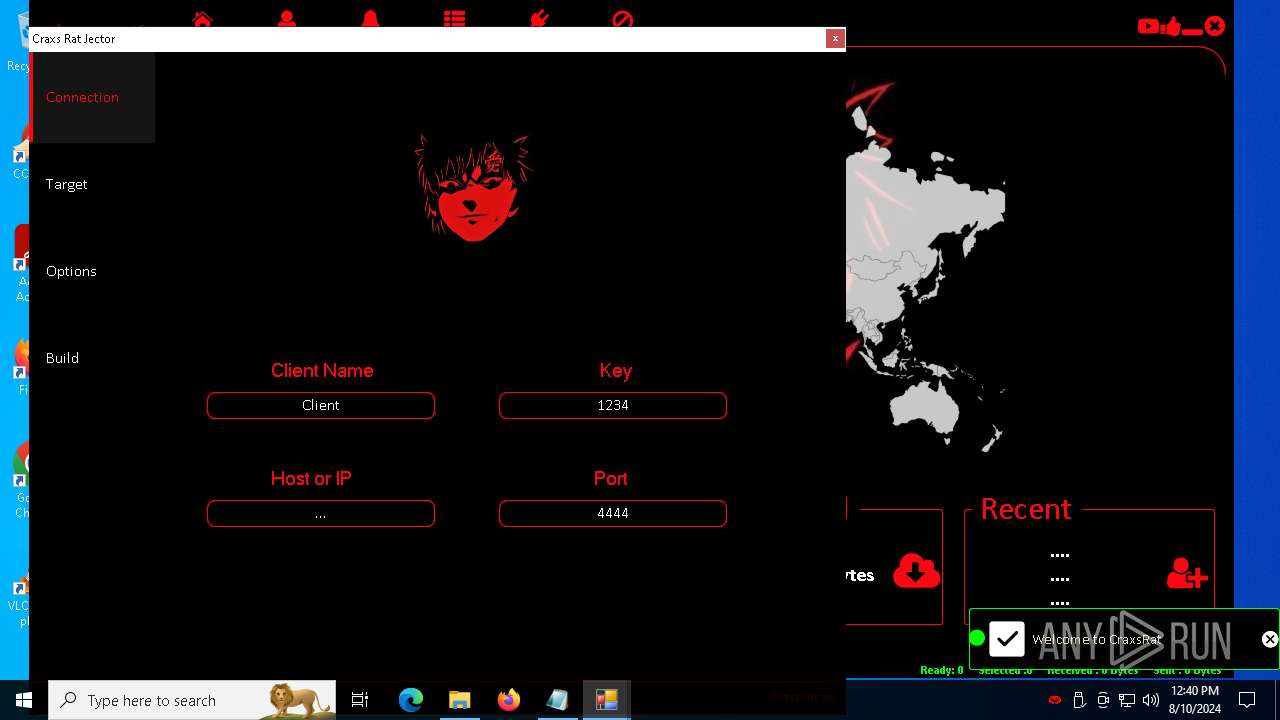Click the list icon in CraxsRat toolbar

454,19
